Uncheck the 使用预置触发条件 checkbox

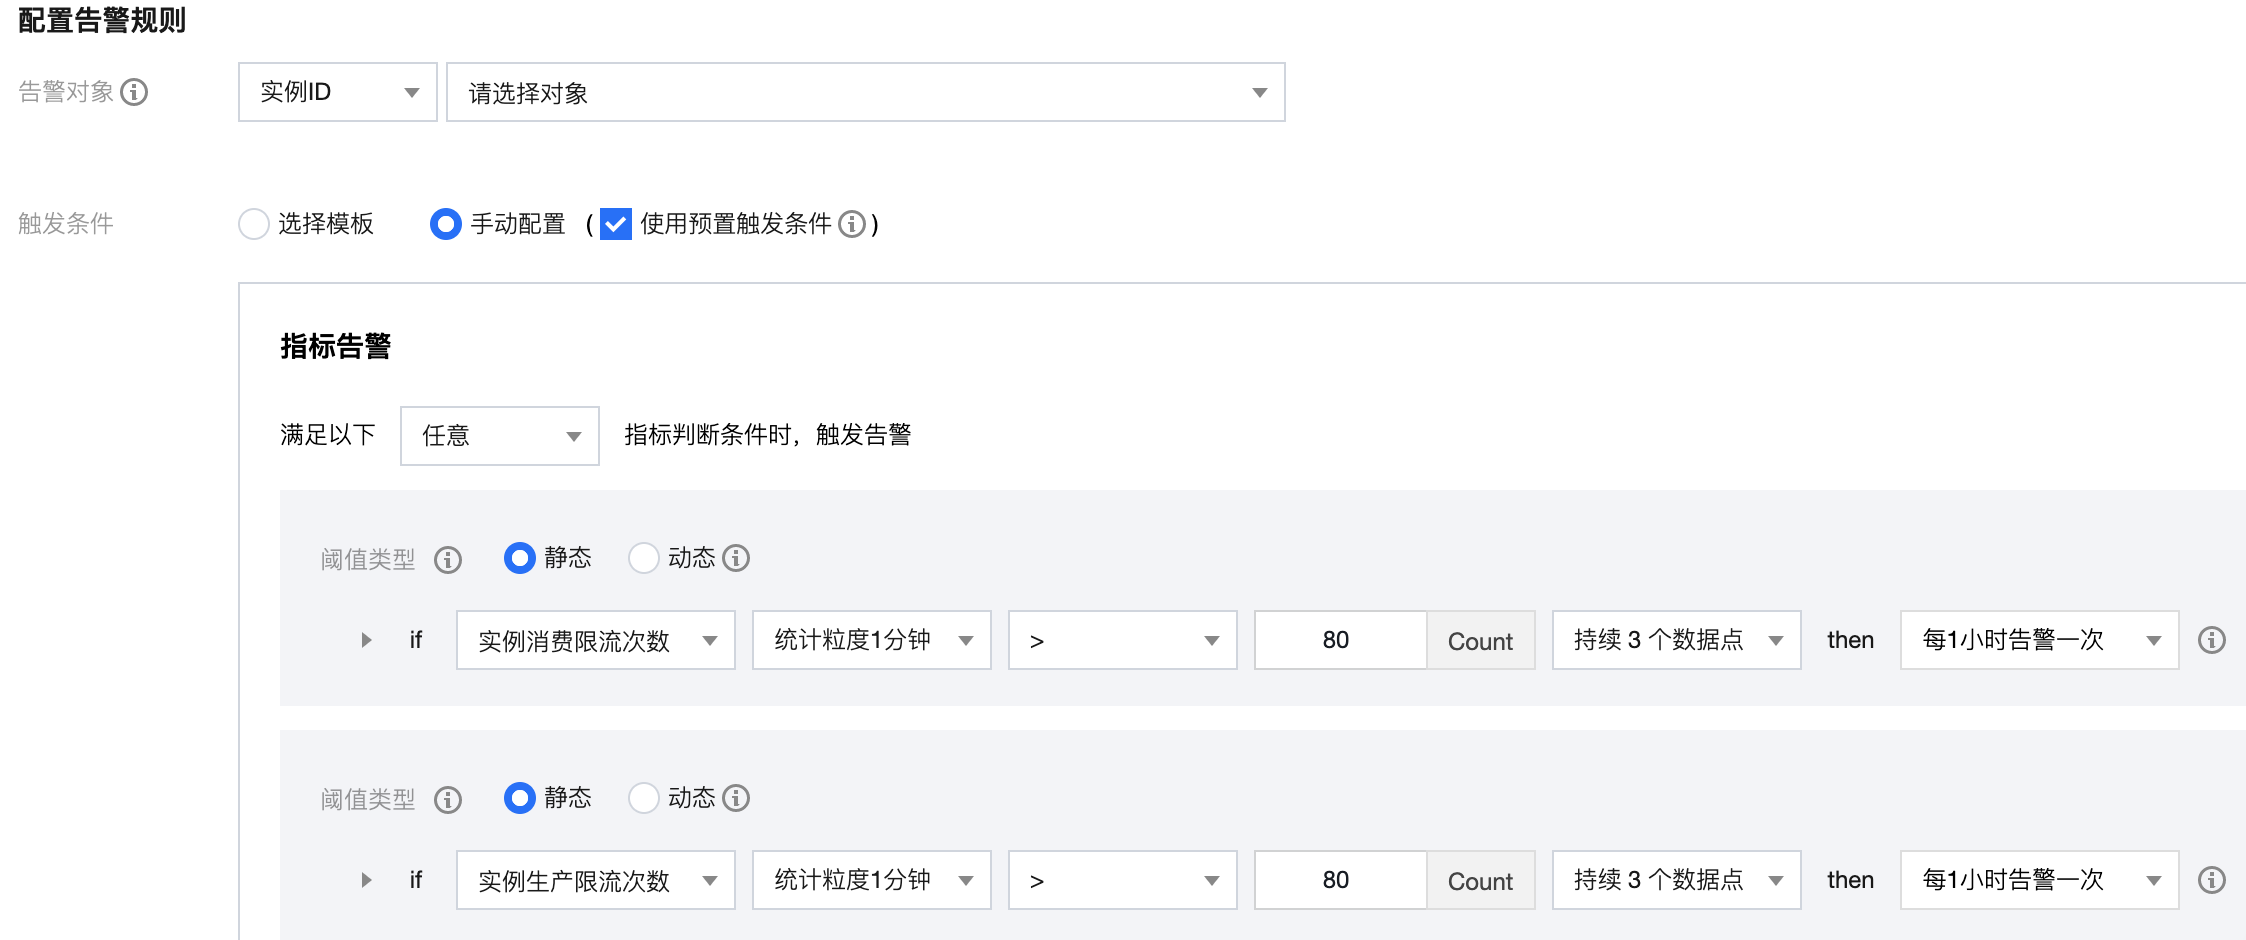click(616, 224)
